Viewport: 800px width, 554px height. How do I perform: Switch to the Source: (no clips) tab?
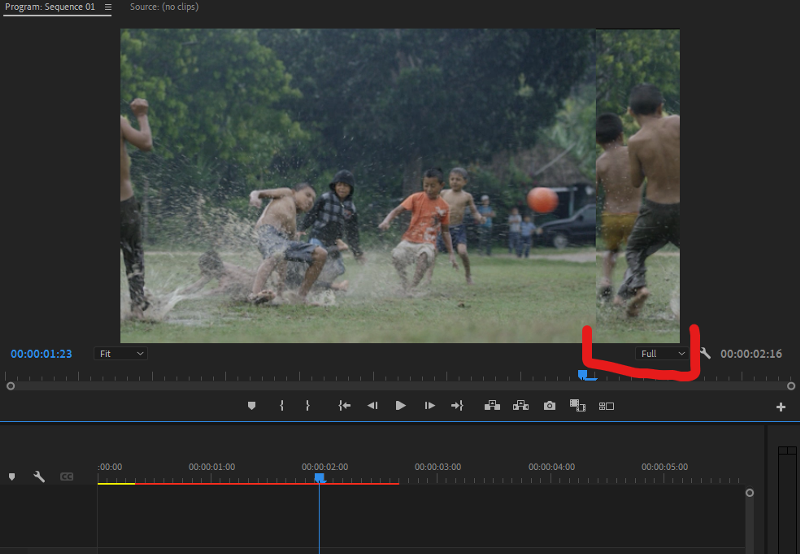(x=164, y=7)
